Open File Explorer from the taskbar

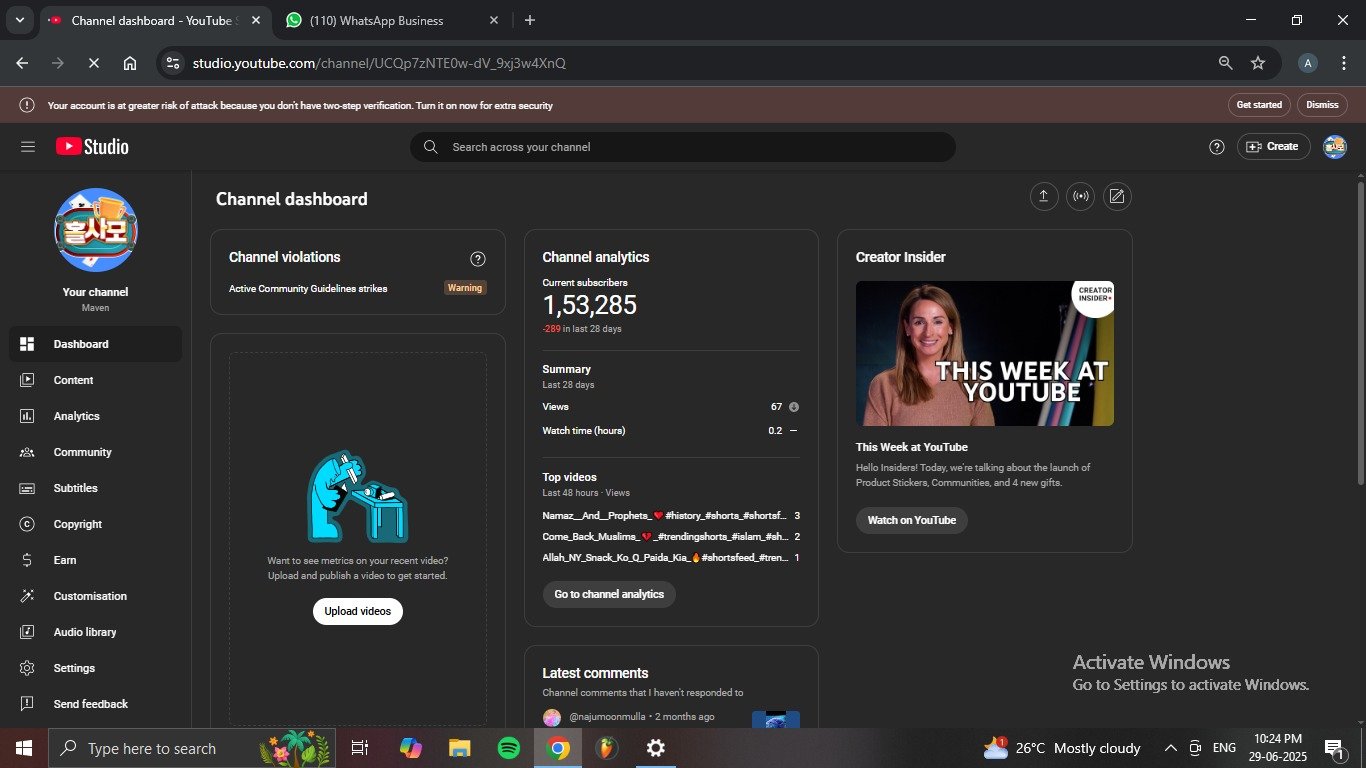[x=460, y=748]
